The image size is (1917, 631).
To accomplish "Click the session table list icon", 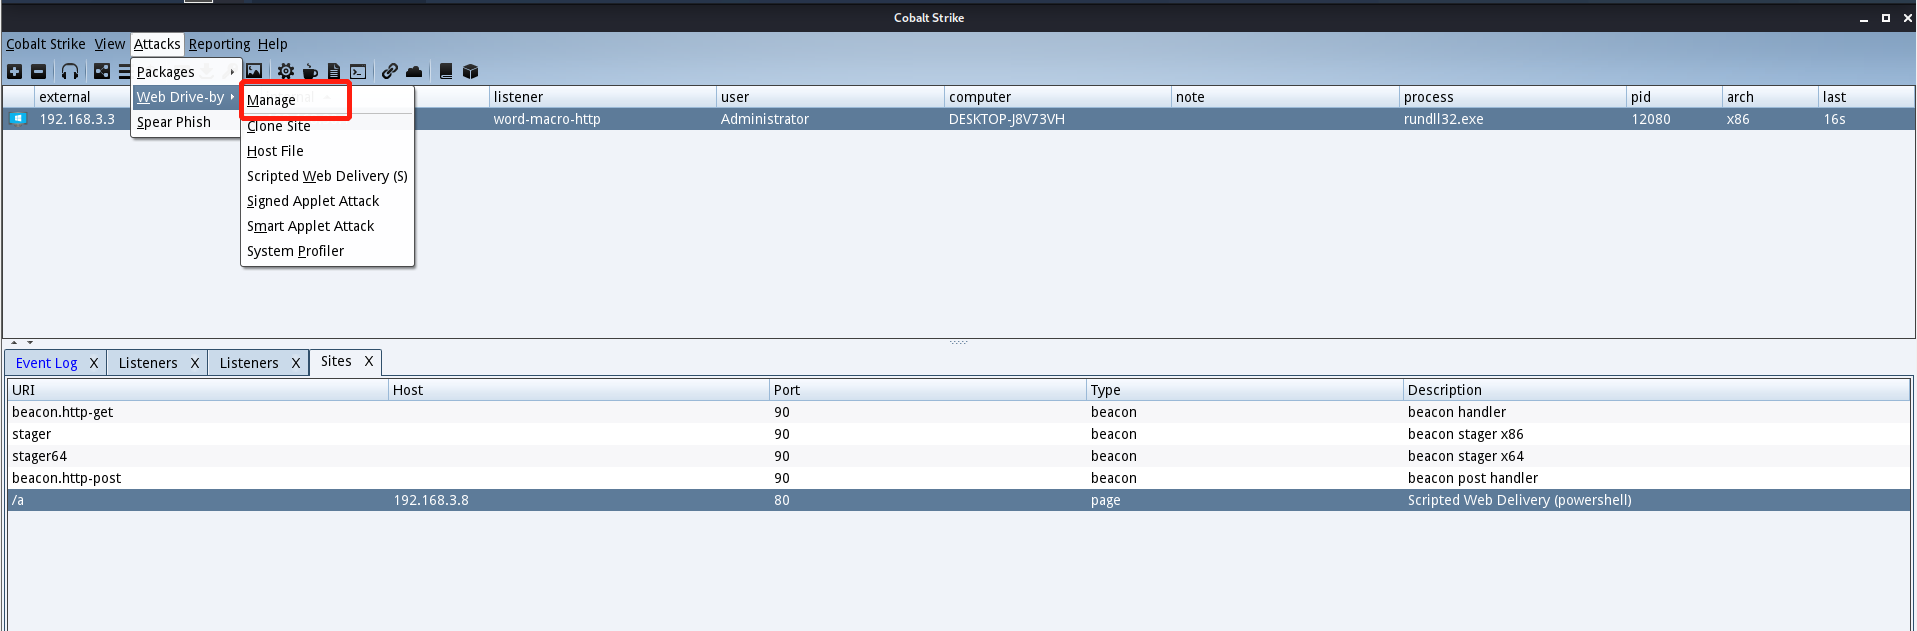I will point(124,71).
